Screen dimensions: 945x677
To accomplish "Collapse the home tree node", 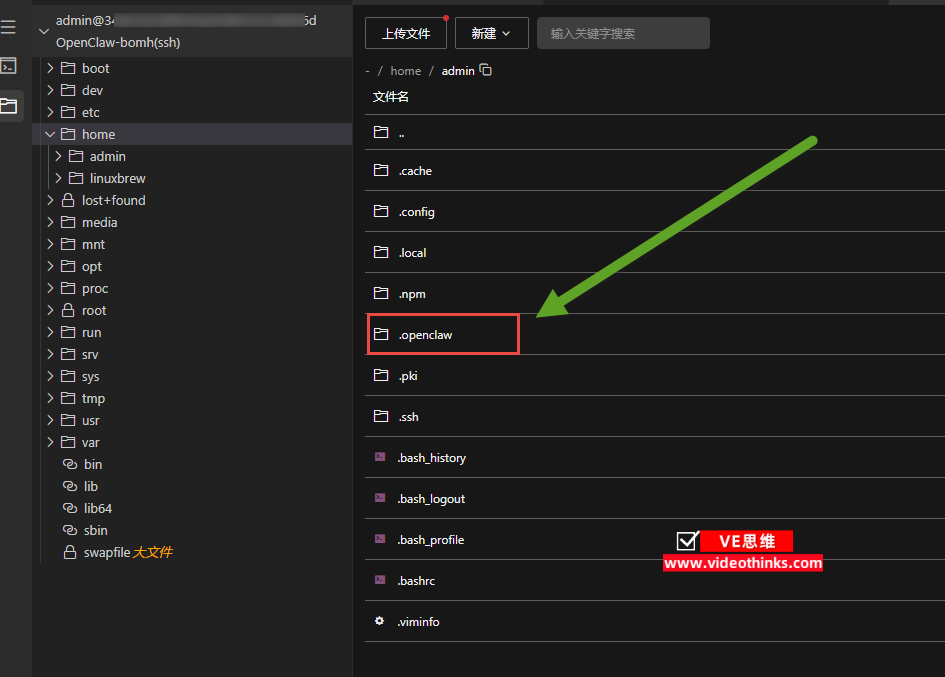I will pyautogui.click(x=49, y=133).
